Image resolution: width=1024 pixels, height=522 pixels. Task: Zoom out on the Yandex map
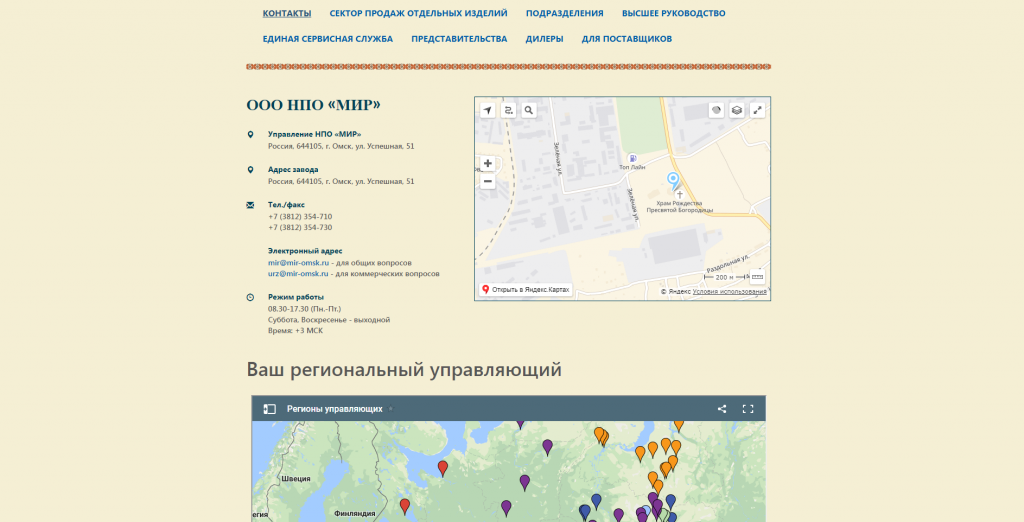[x=487, y=182]
